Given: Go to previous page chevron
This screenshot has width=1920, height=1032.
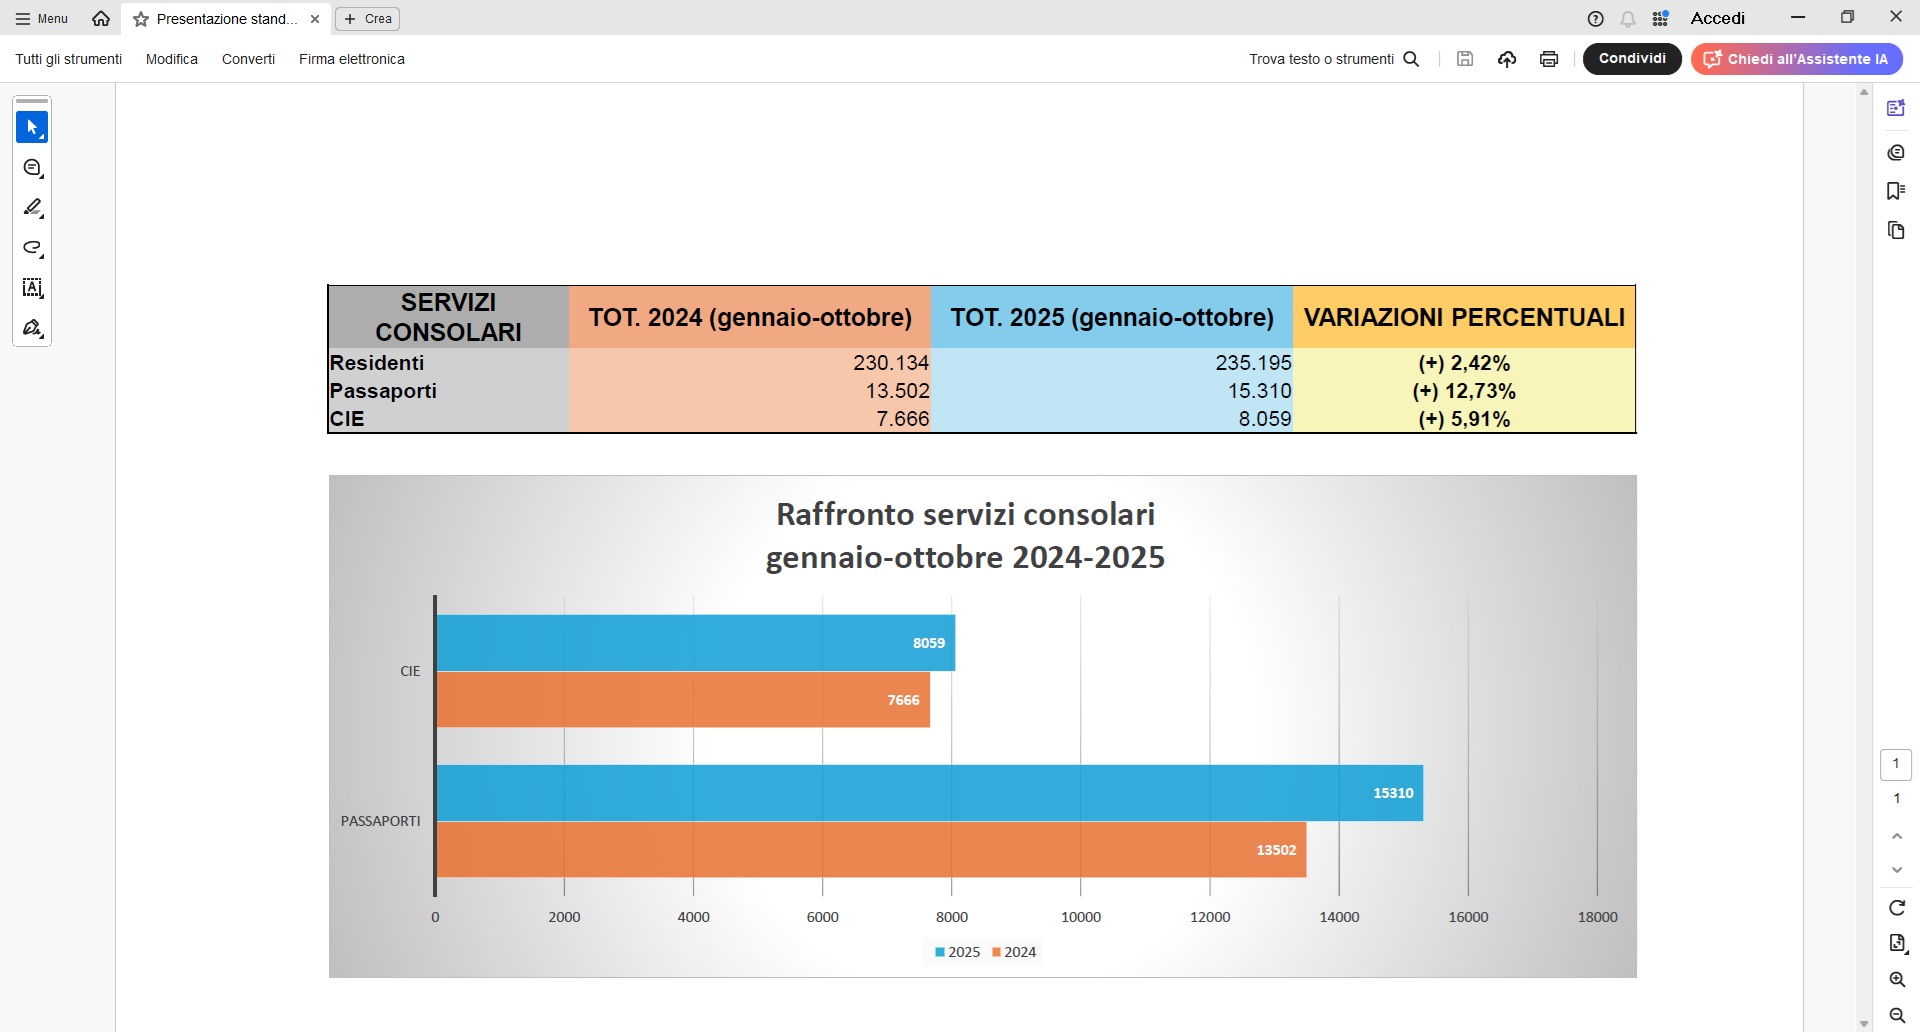Looking at the screenshot, I should pyautogui.click(x=1896, y=836).
